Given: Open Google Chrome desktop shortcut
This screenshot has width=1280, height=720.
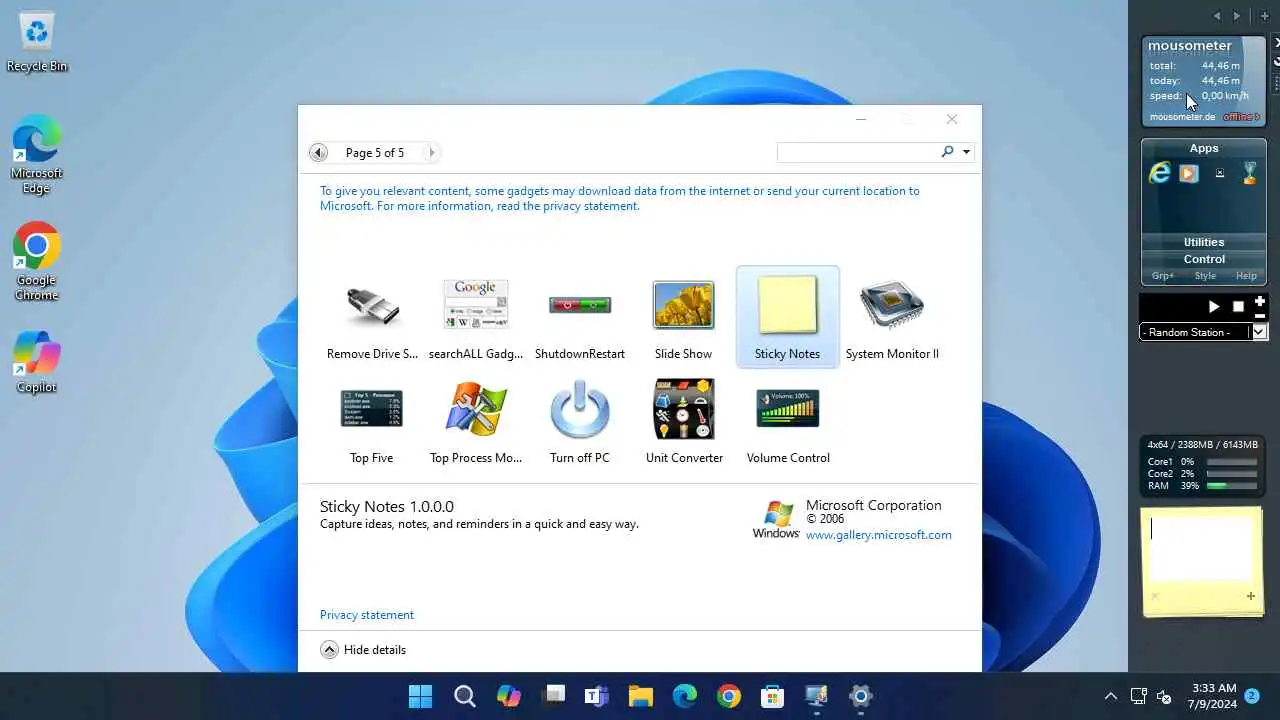Looking at the screenshot, I should pyautogui.click(x=37, y=260).
